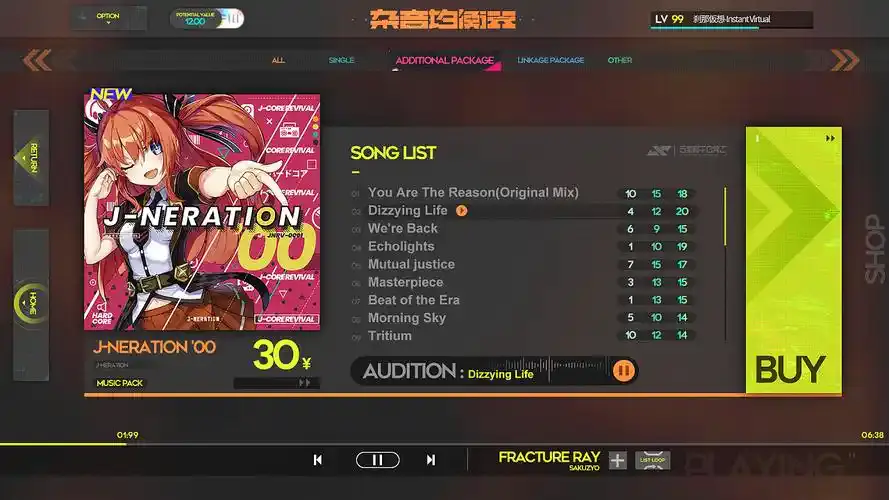The image size is (889, 500).
Task: Switch to the SINGLE tab
Action: (x=341, y=60)
